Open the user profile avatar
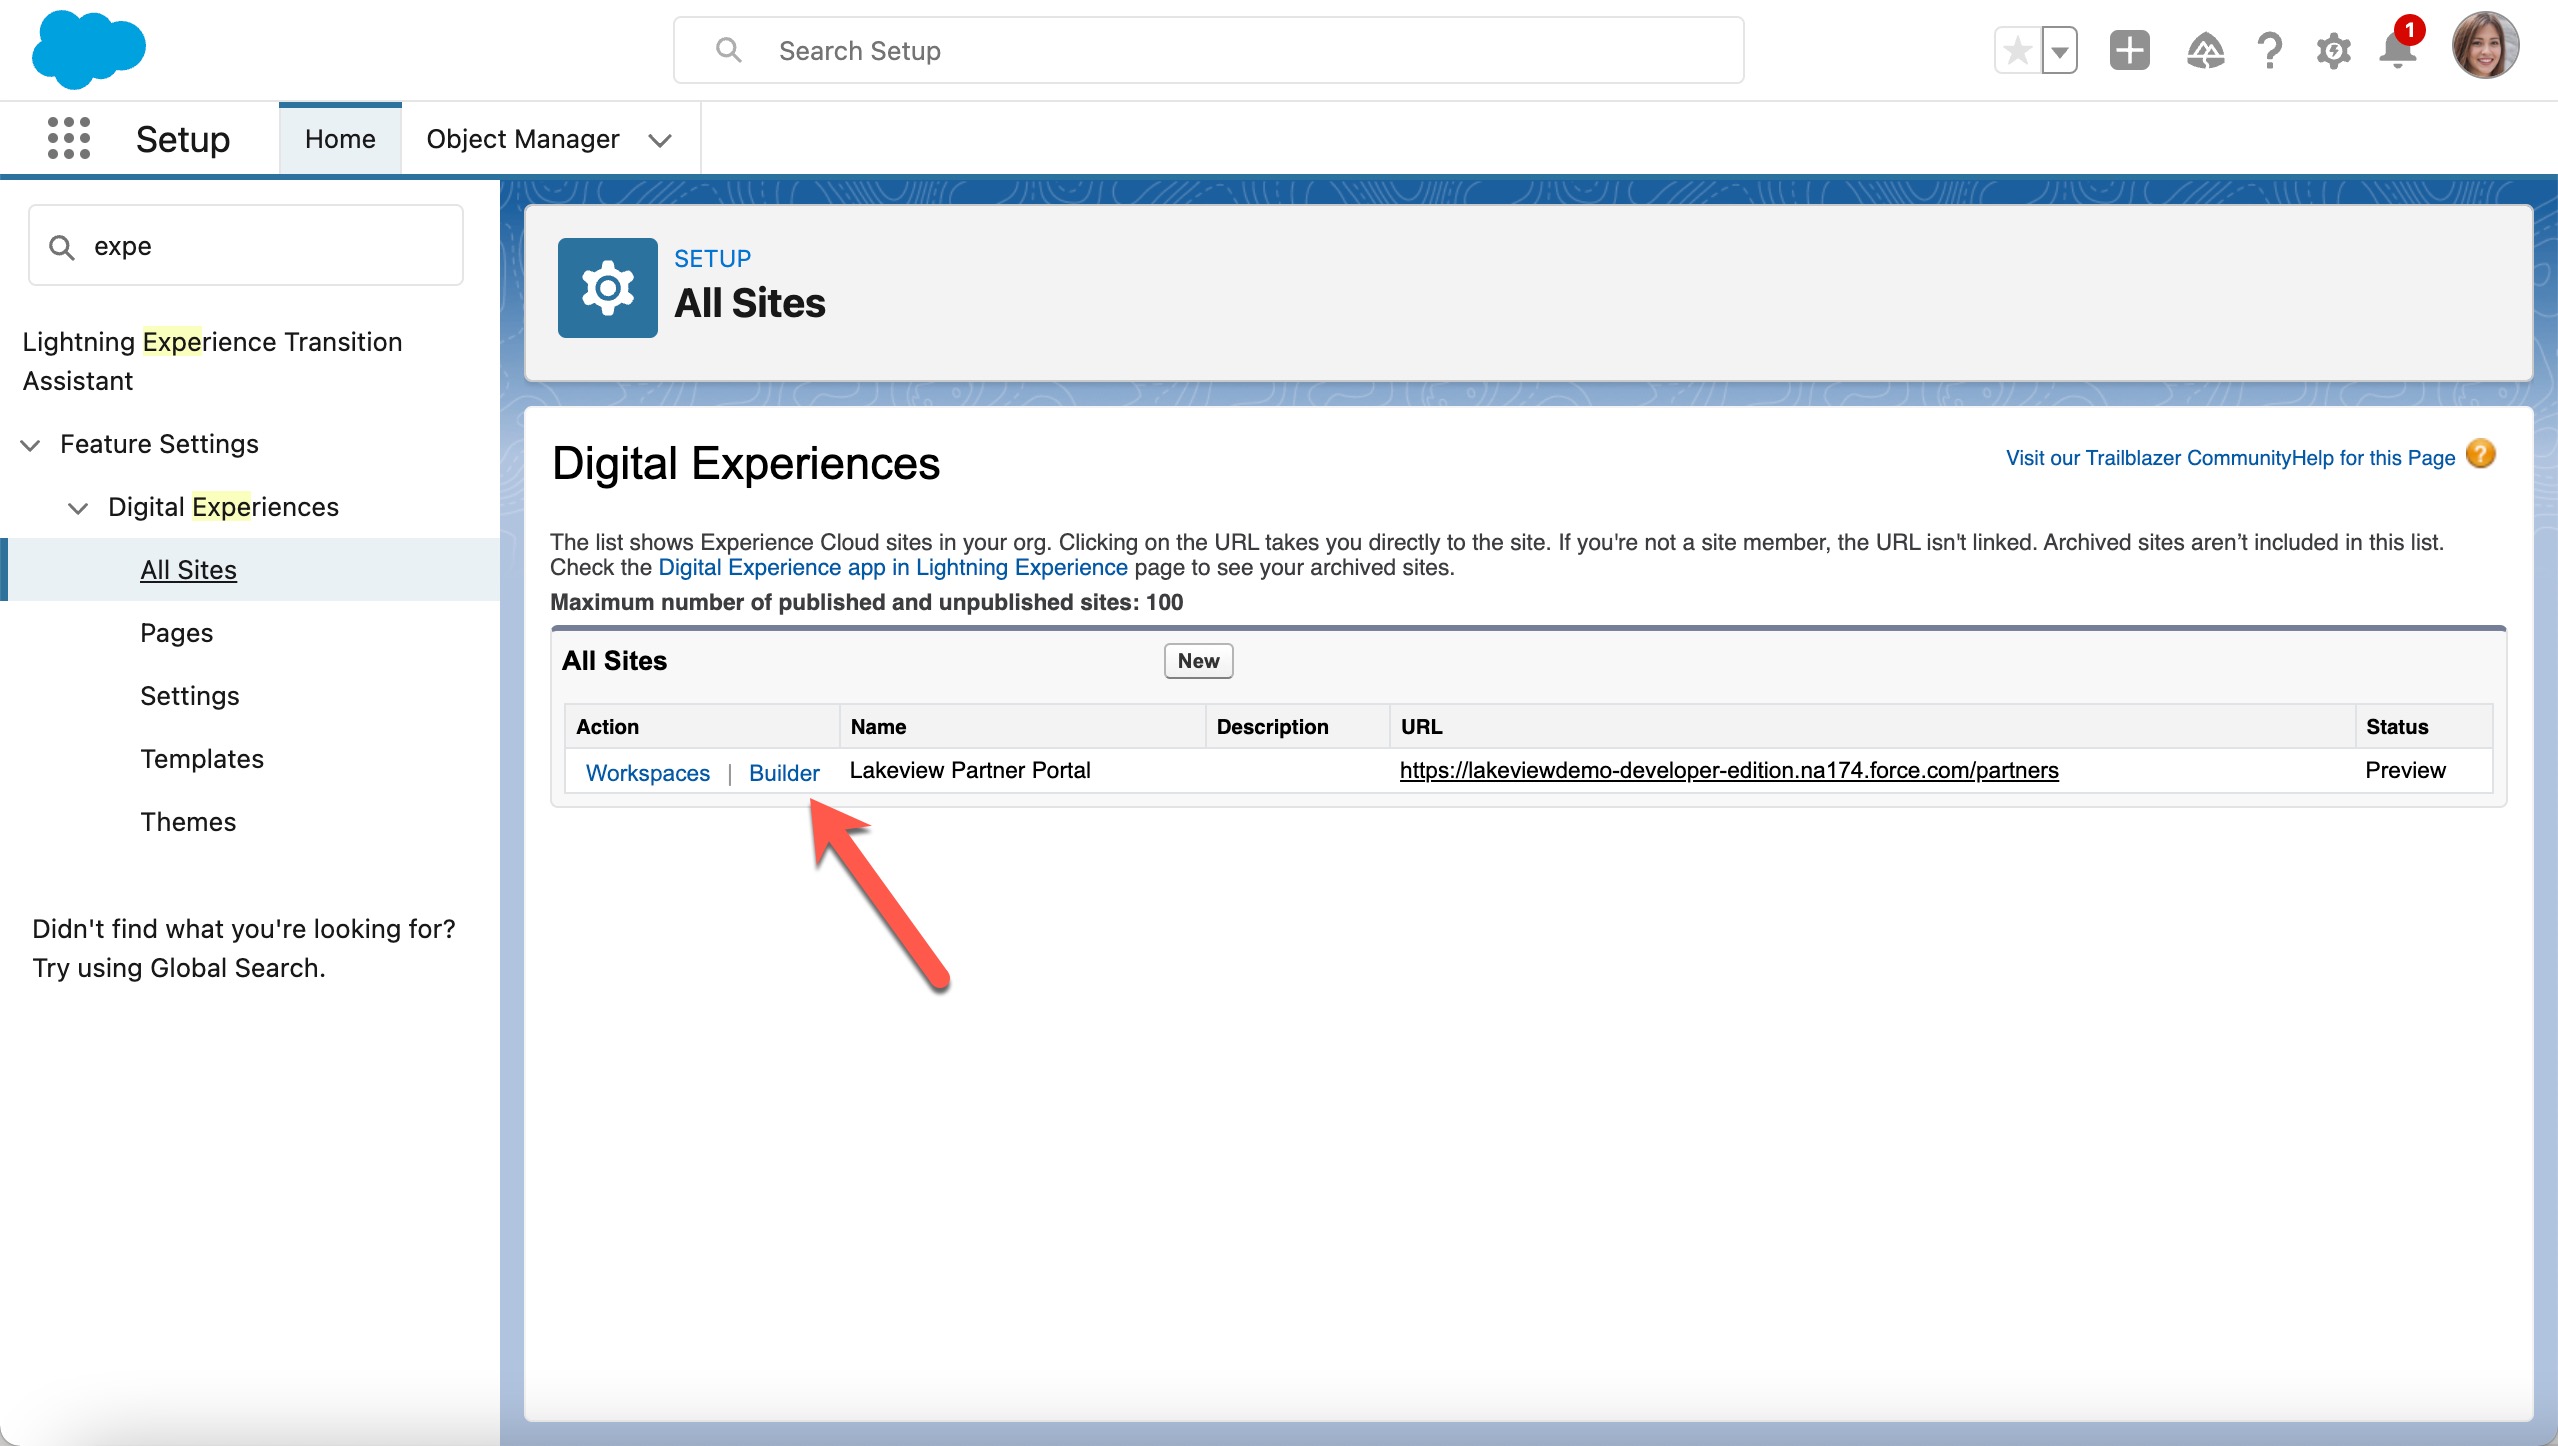This screenshot has height=1446, width=2558. [x=2485, y=46]
